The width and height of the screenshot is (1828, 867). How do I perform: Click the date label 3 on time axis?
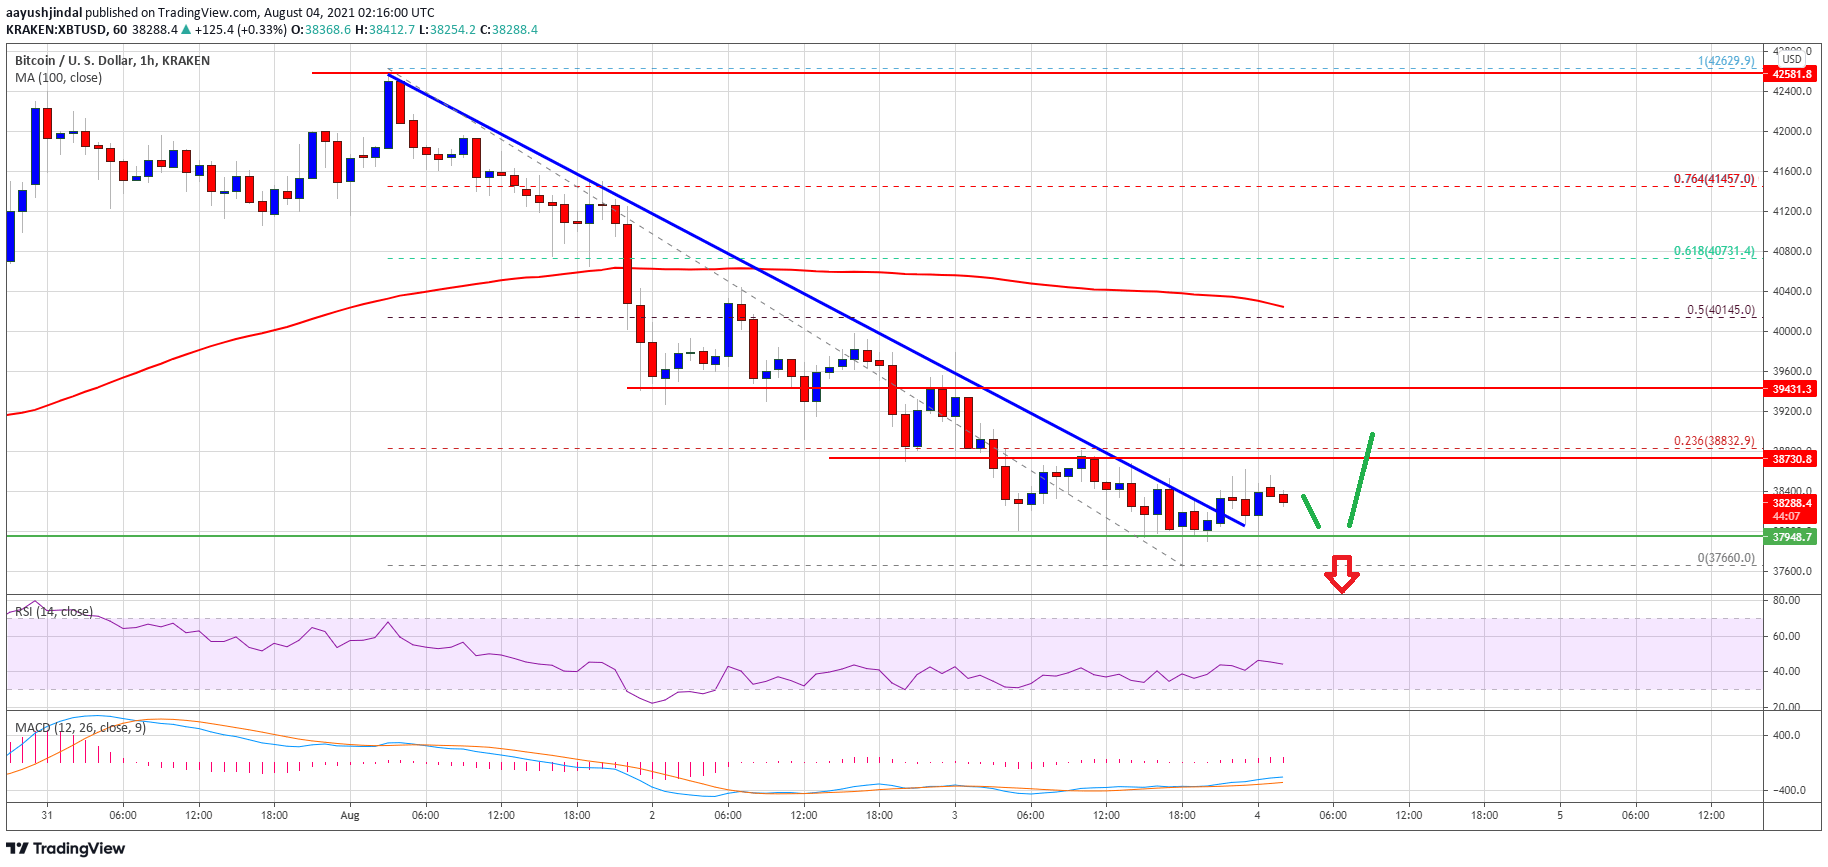(955, 815)
